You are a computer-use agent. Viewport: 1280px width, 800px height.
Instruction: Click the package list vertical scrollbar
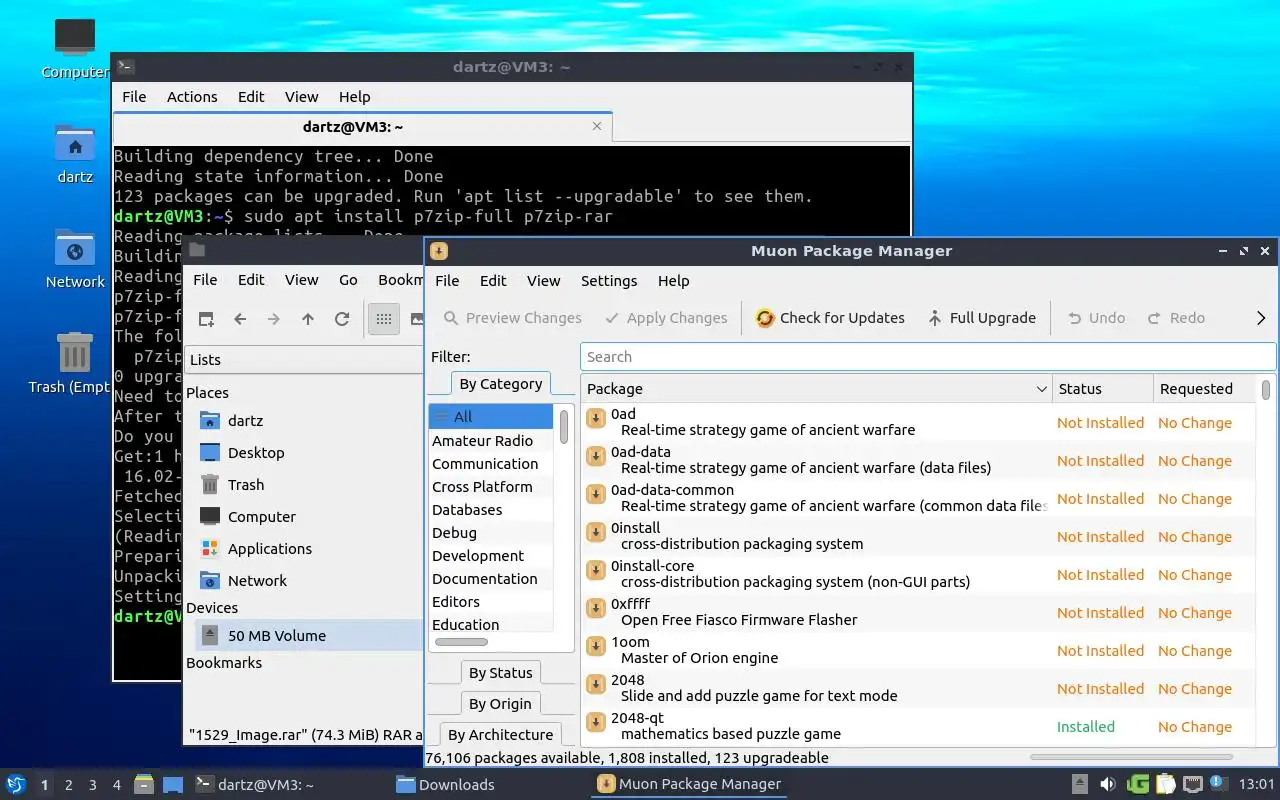(1267, 390)
